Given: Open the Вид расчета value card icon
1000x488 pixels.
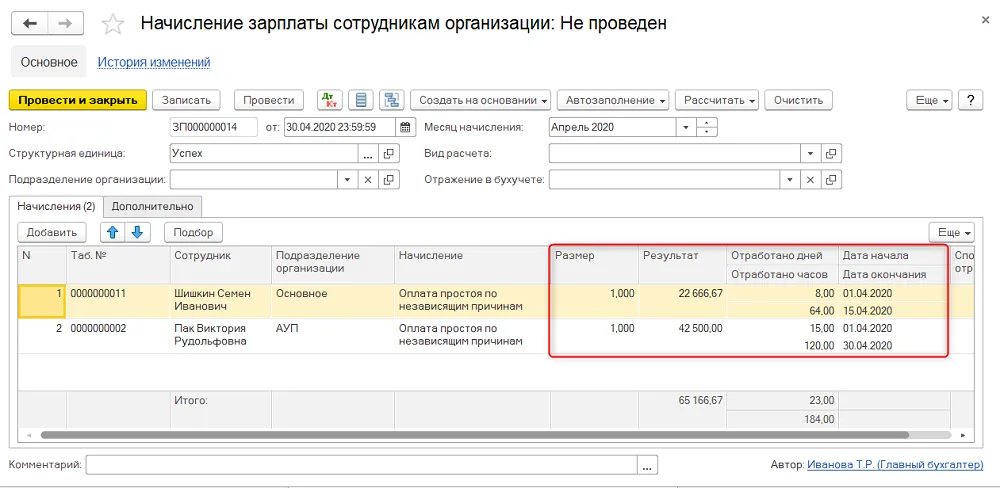Looking at the screenshot, I should click(831, 154).
